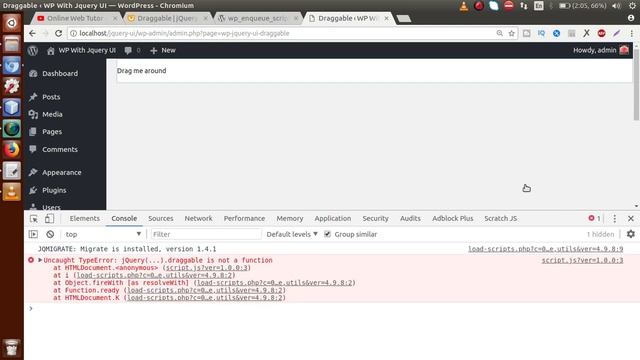The height and width of the screenshot is (360, 640).
Task: Open the Default levels dropdown
Action: coord(292,234)
